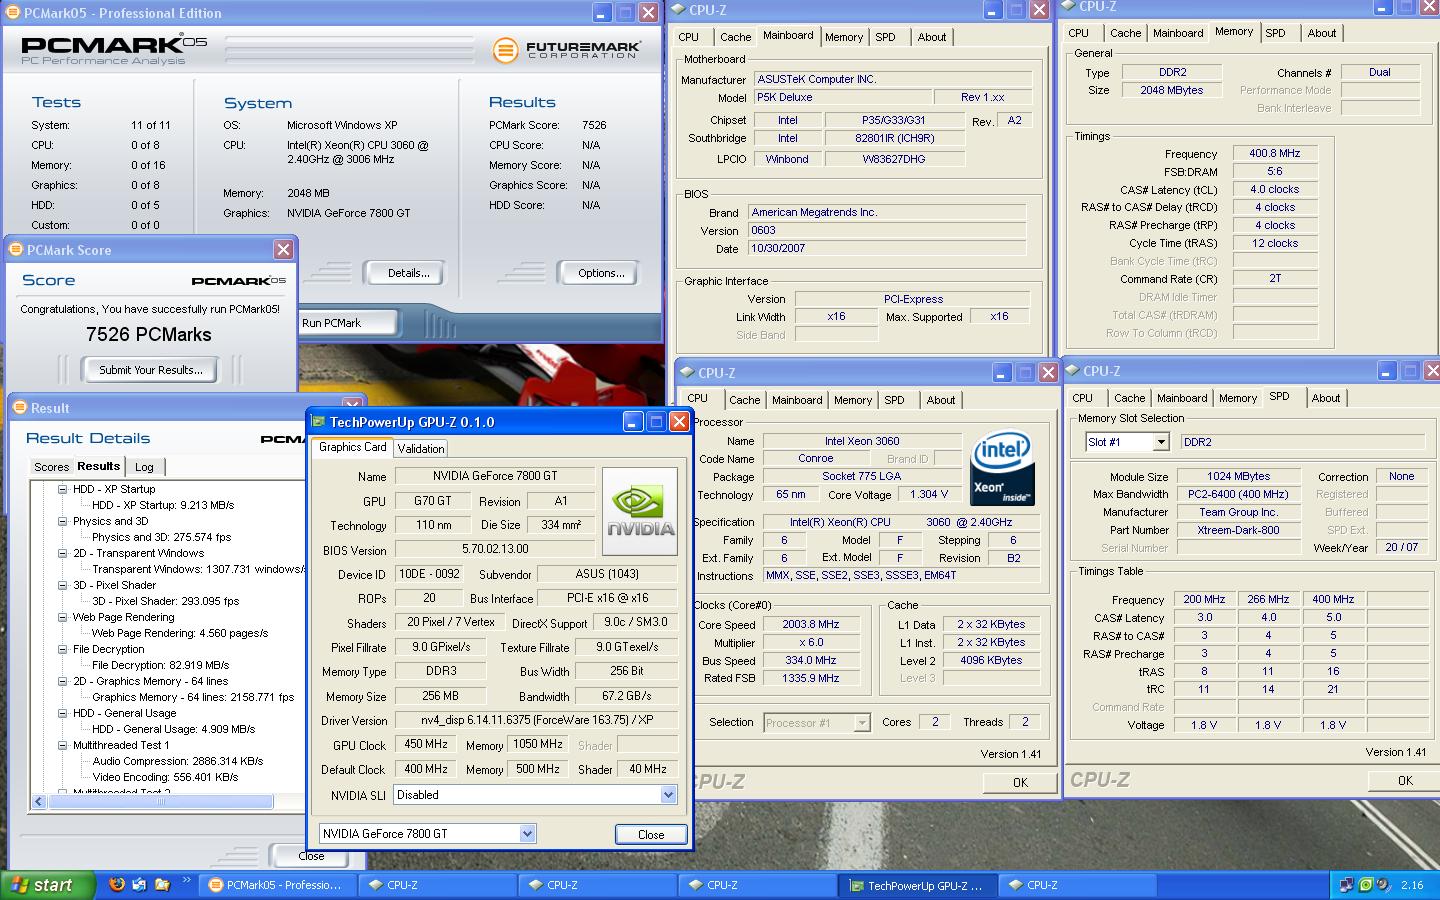Select Graphics Memory 2158.771 fps row

coord(193,697)
